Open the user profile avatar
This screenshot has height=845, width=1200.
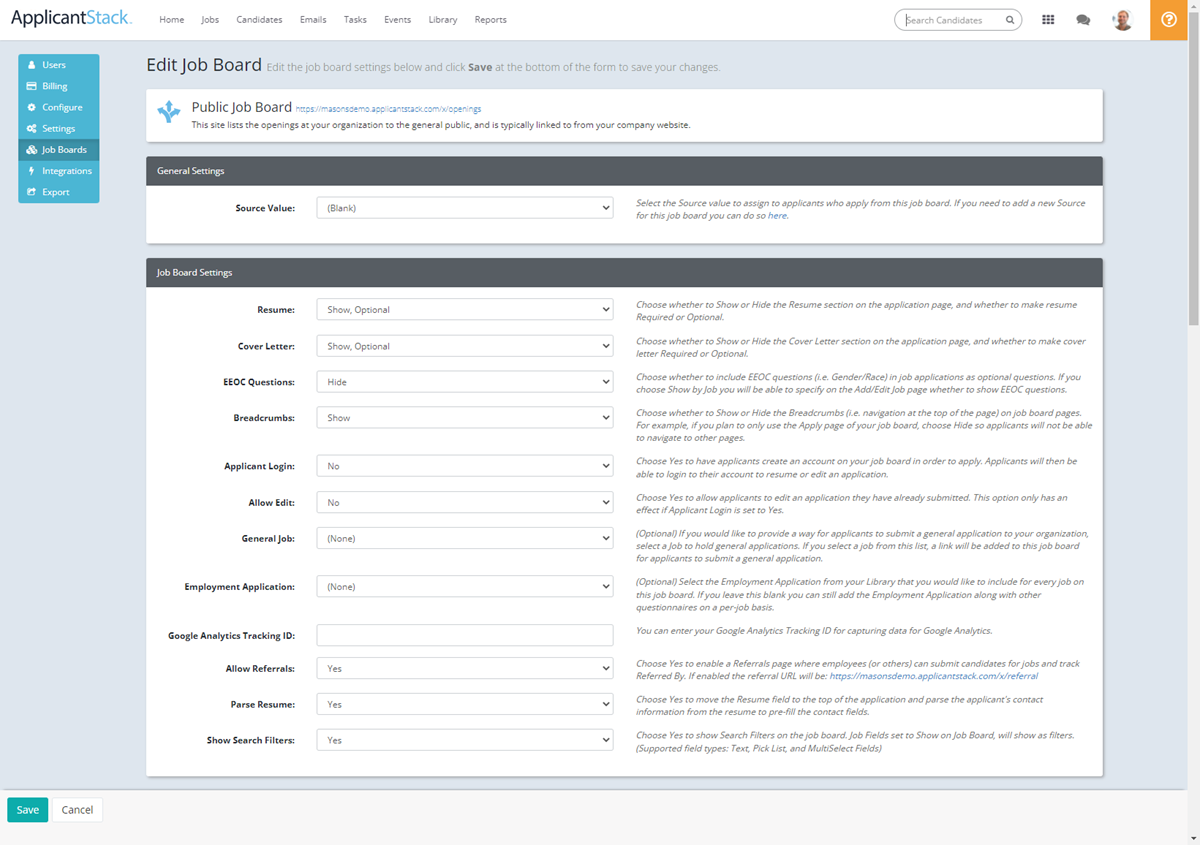pyautogui.click(x=1122, y=19)
